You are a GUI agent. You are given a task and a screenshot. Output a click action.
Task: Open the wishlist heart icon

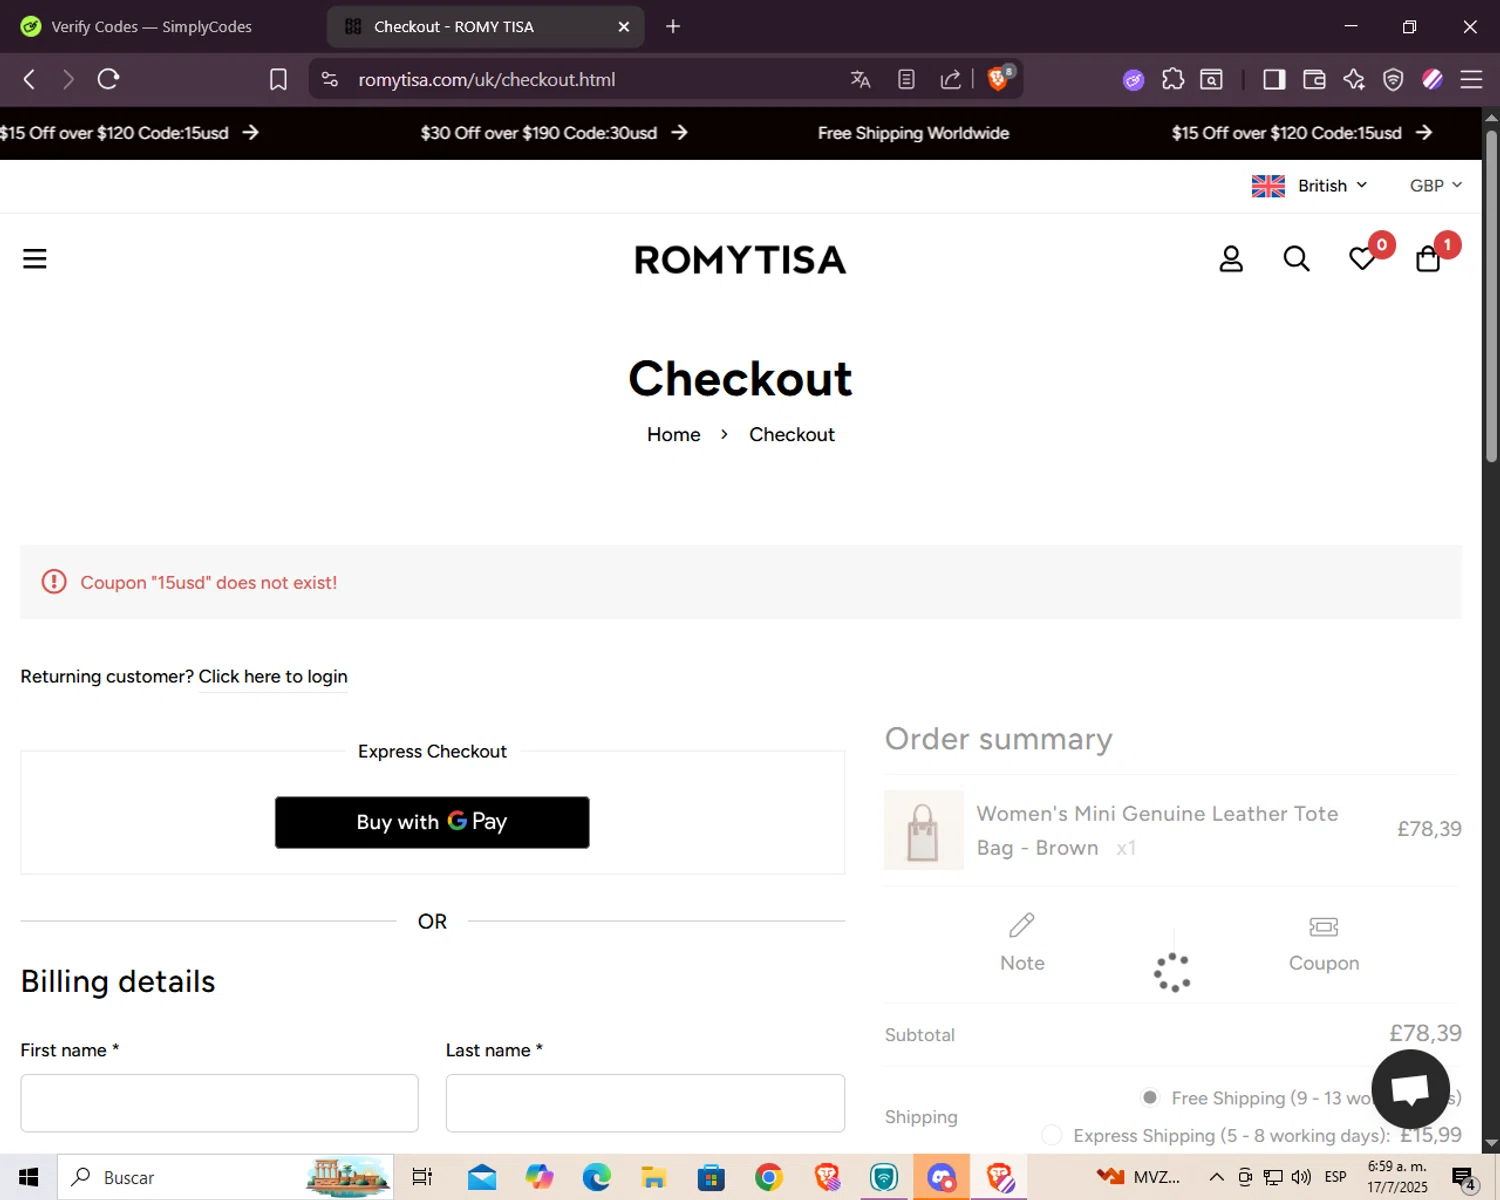coord(1362,259)
